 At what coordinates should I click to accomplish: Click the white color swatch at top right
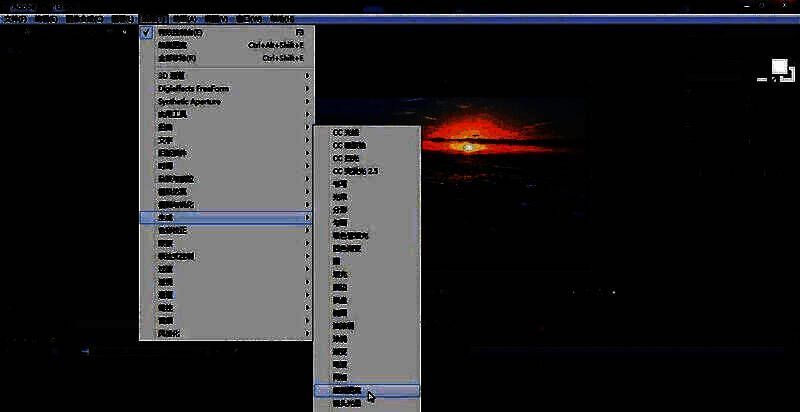(779, 67)
